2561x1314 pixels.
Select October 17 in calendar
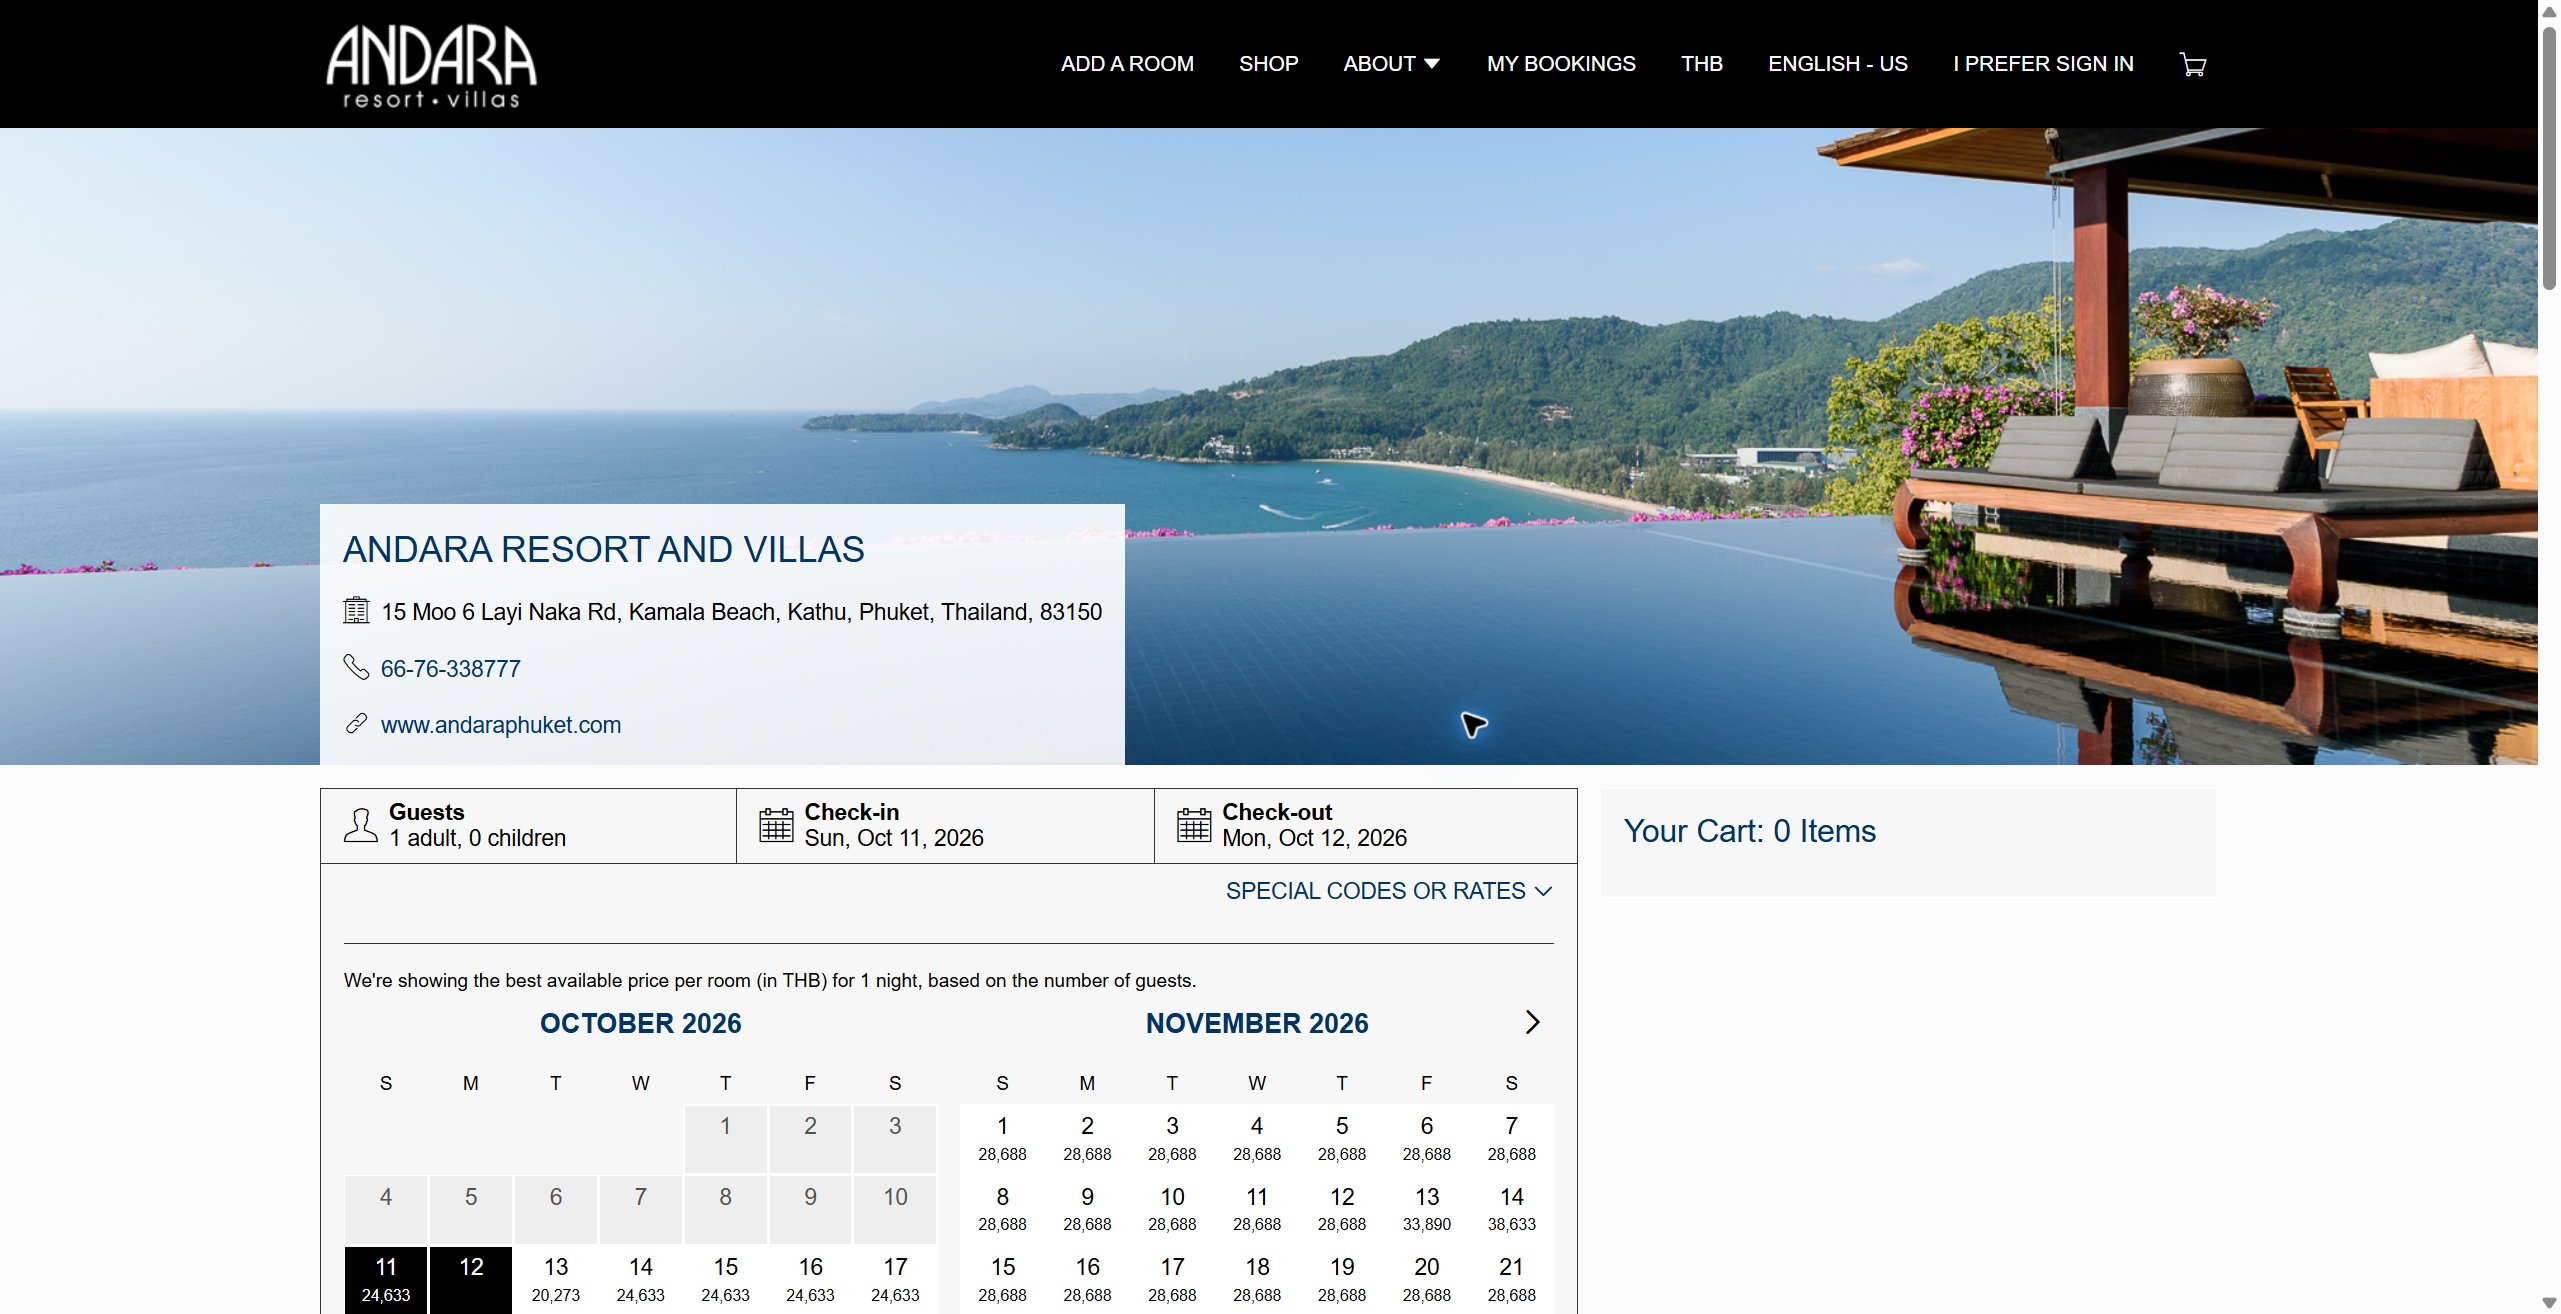pos(895,1280)
